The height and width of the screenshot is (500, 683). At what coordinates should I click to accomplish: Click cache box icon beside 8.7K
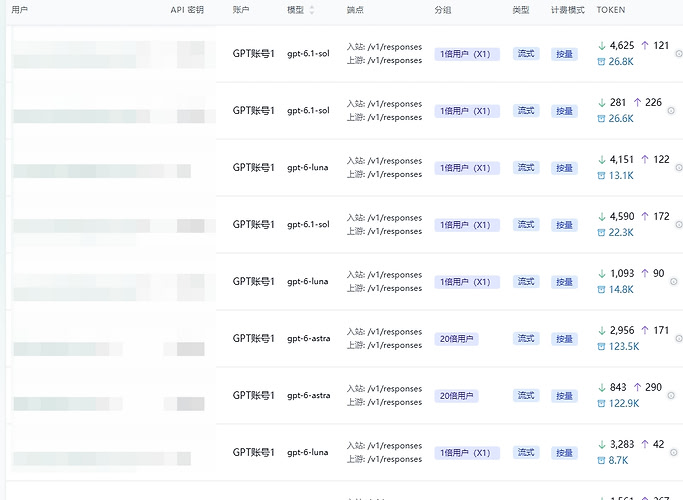click(601, 461)
